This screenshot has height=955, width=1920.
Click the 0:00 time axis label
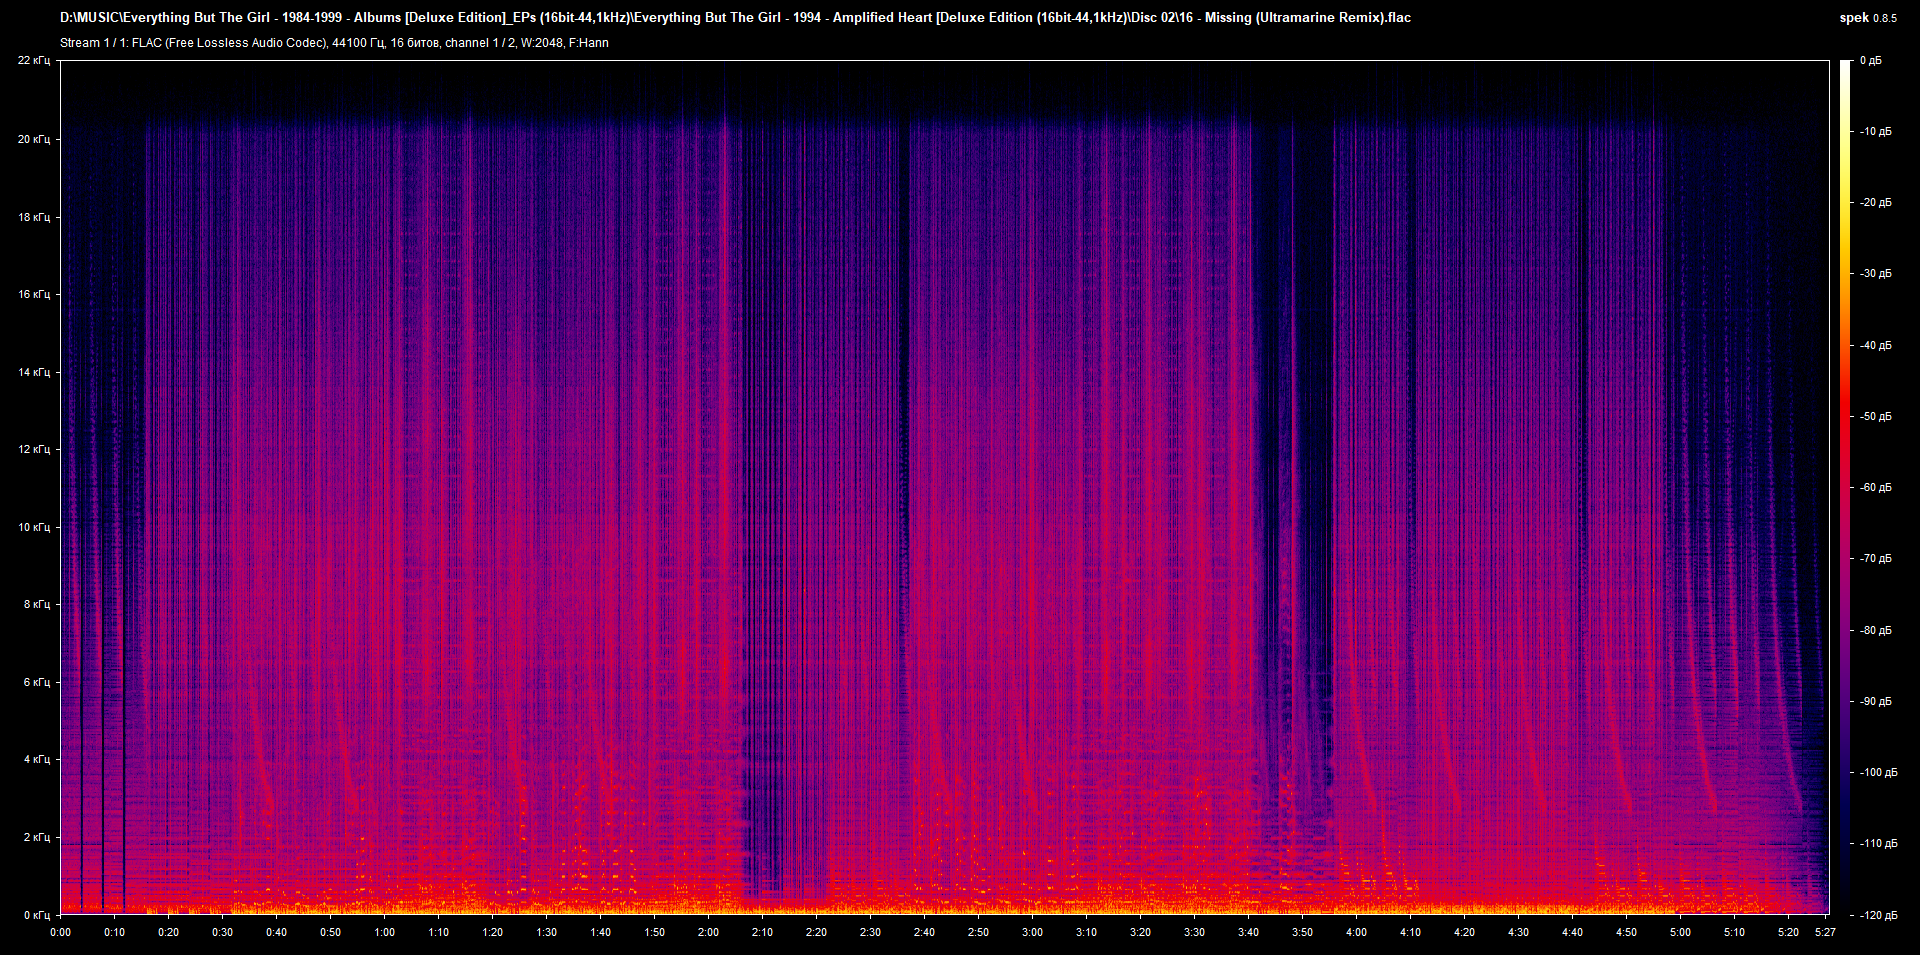[x=61, y=933]
